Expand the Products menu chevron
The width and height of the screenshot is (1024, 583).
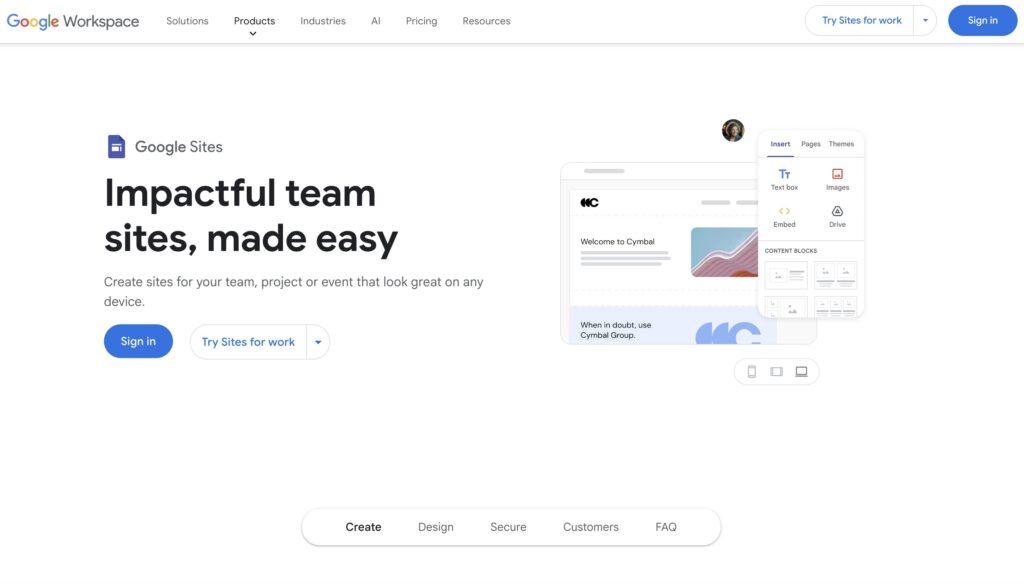click(x=253, y=31)
